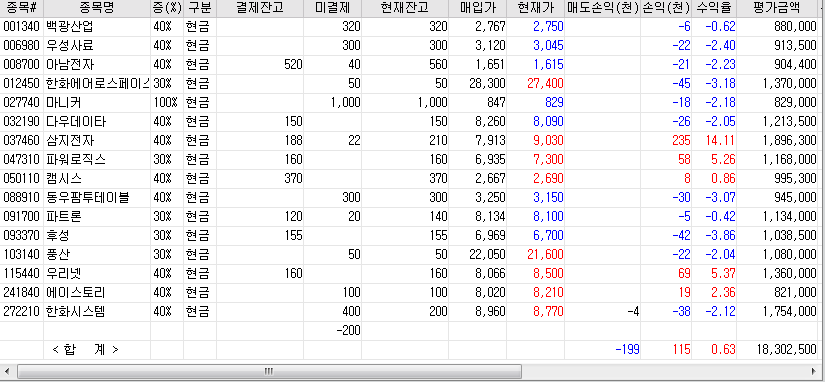Click the 미결제 column header

332,8
